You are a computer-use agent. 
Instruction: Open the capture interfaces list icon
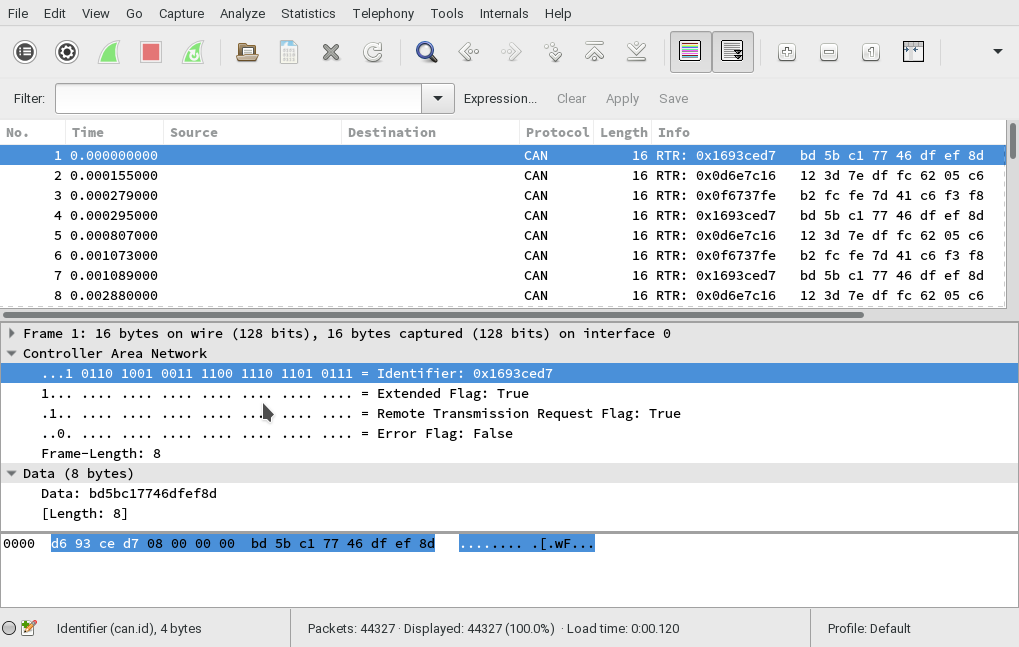point(25,52)
